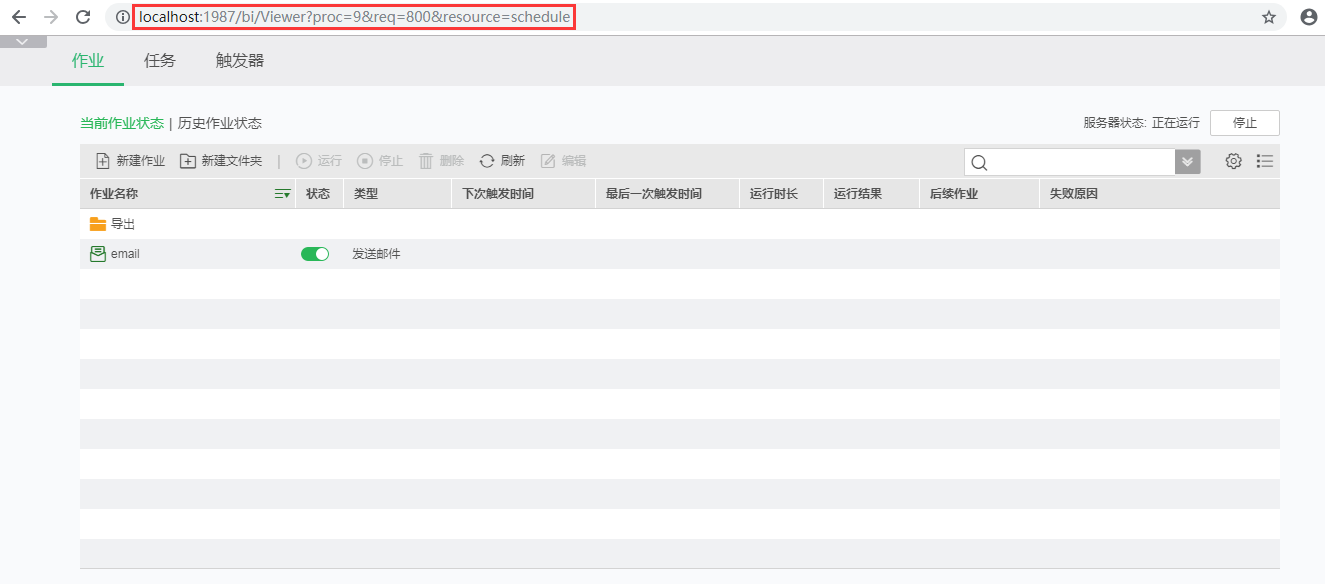The image size is (1325, 584).
Task: Expand the browser tab strip chevron
Action: coord(22,41)
